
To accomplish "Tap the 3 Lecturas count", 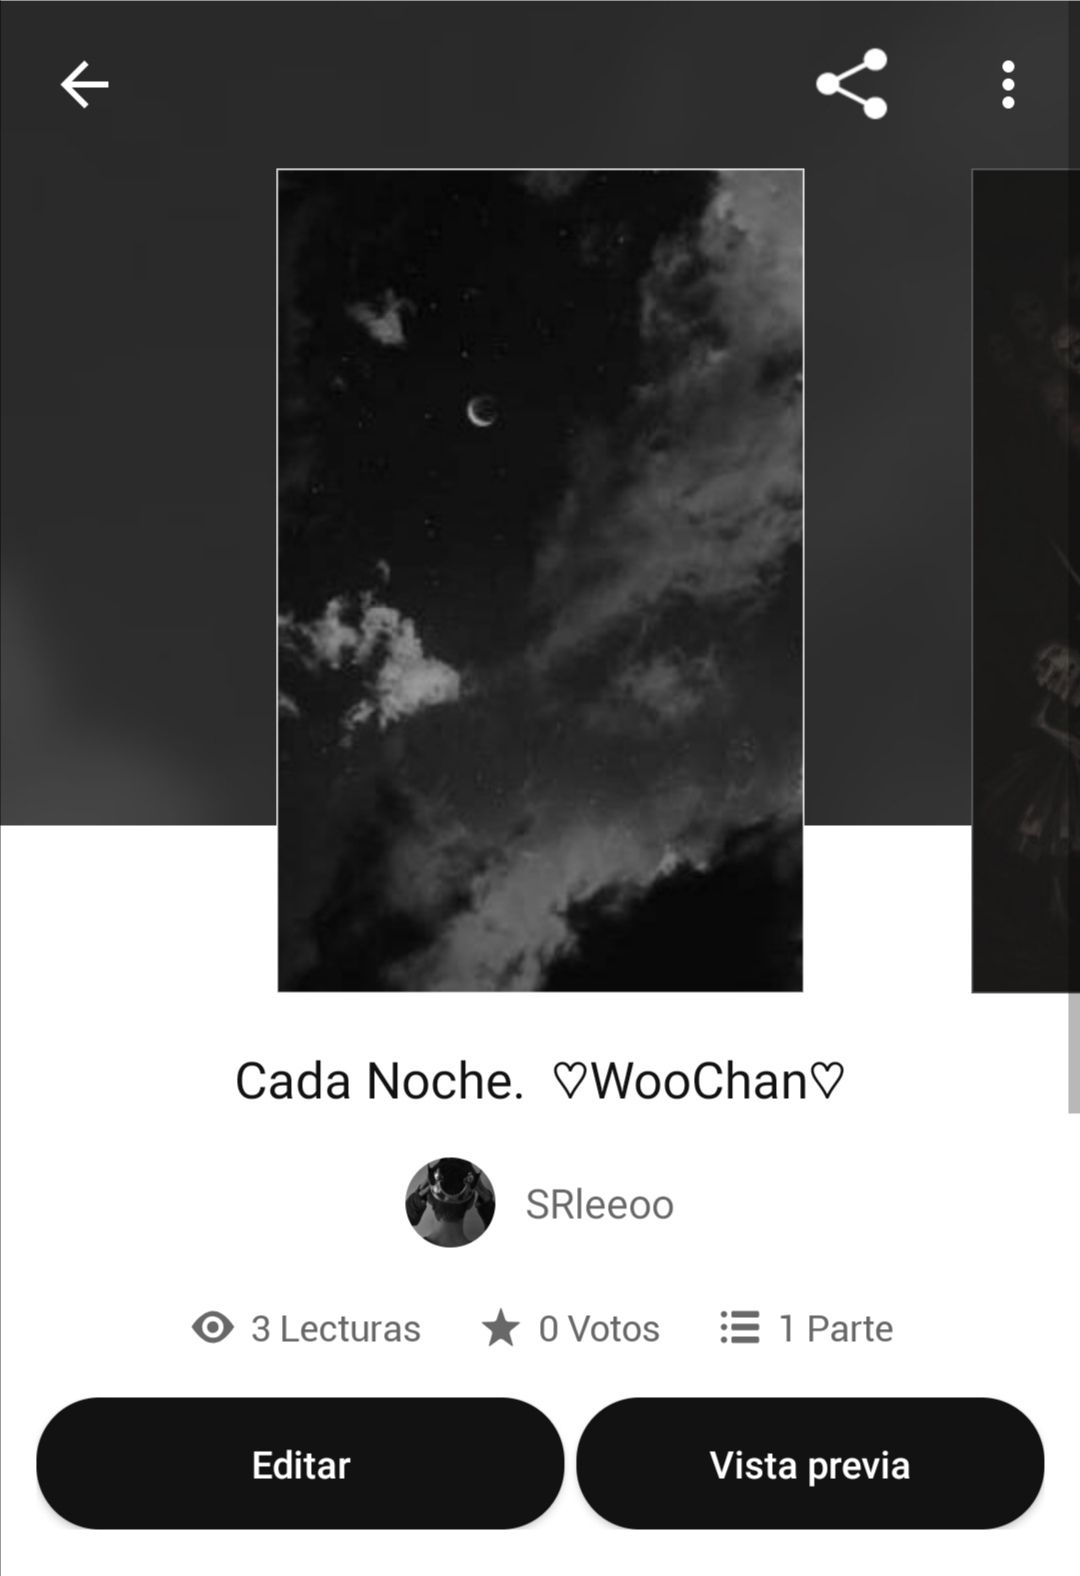I will coord(336,1328).
